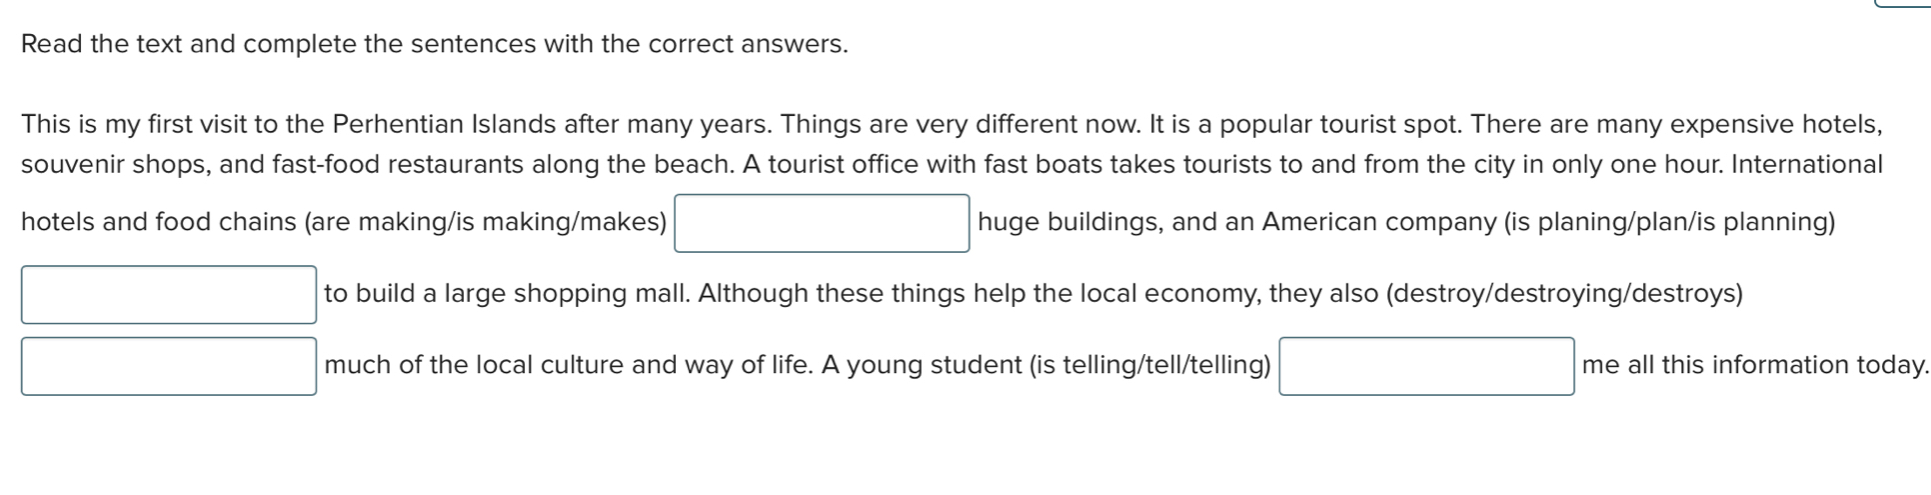Click the partially visible button in top-right corner
Screen dimensions: 1931x495
[x=1902, y=3]
